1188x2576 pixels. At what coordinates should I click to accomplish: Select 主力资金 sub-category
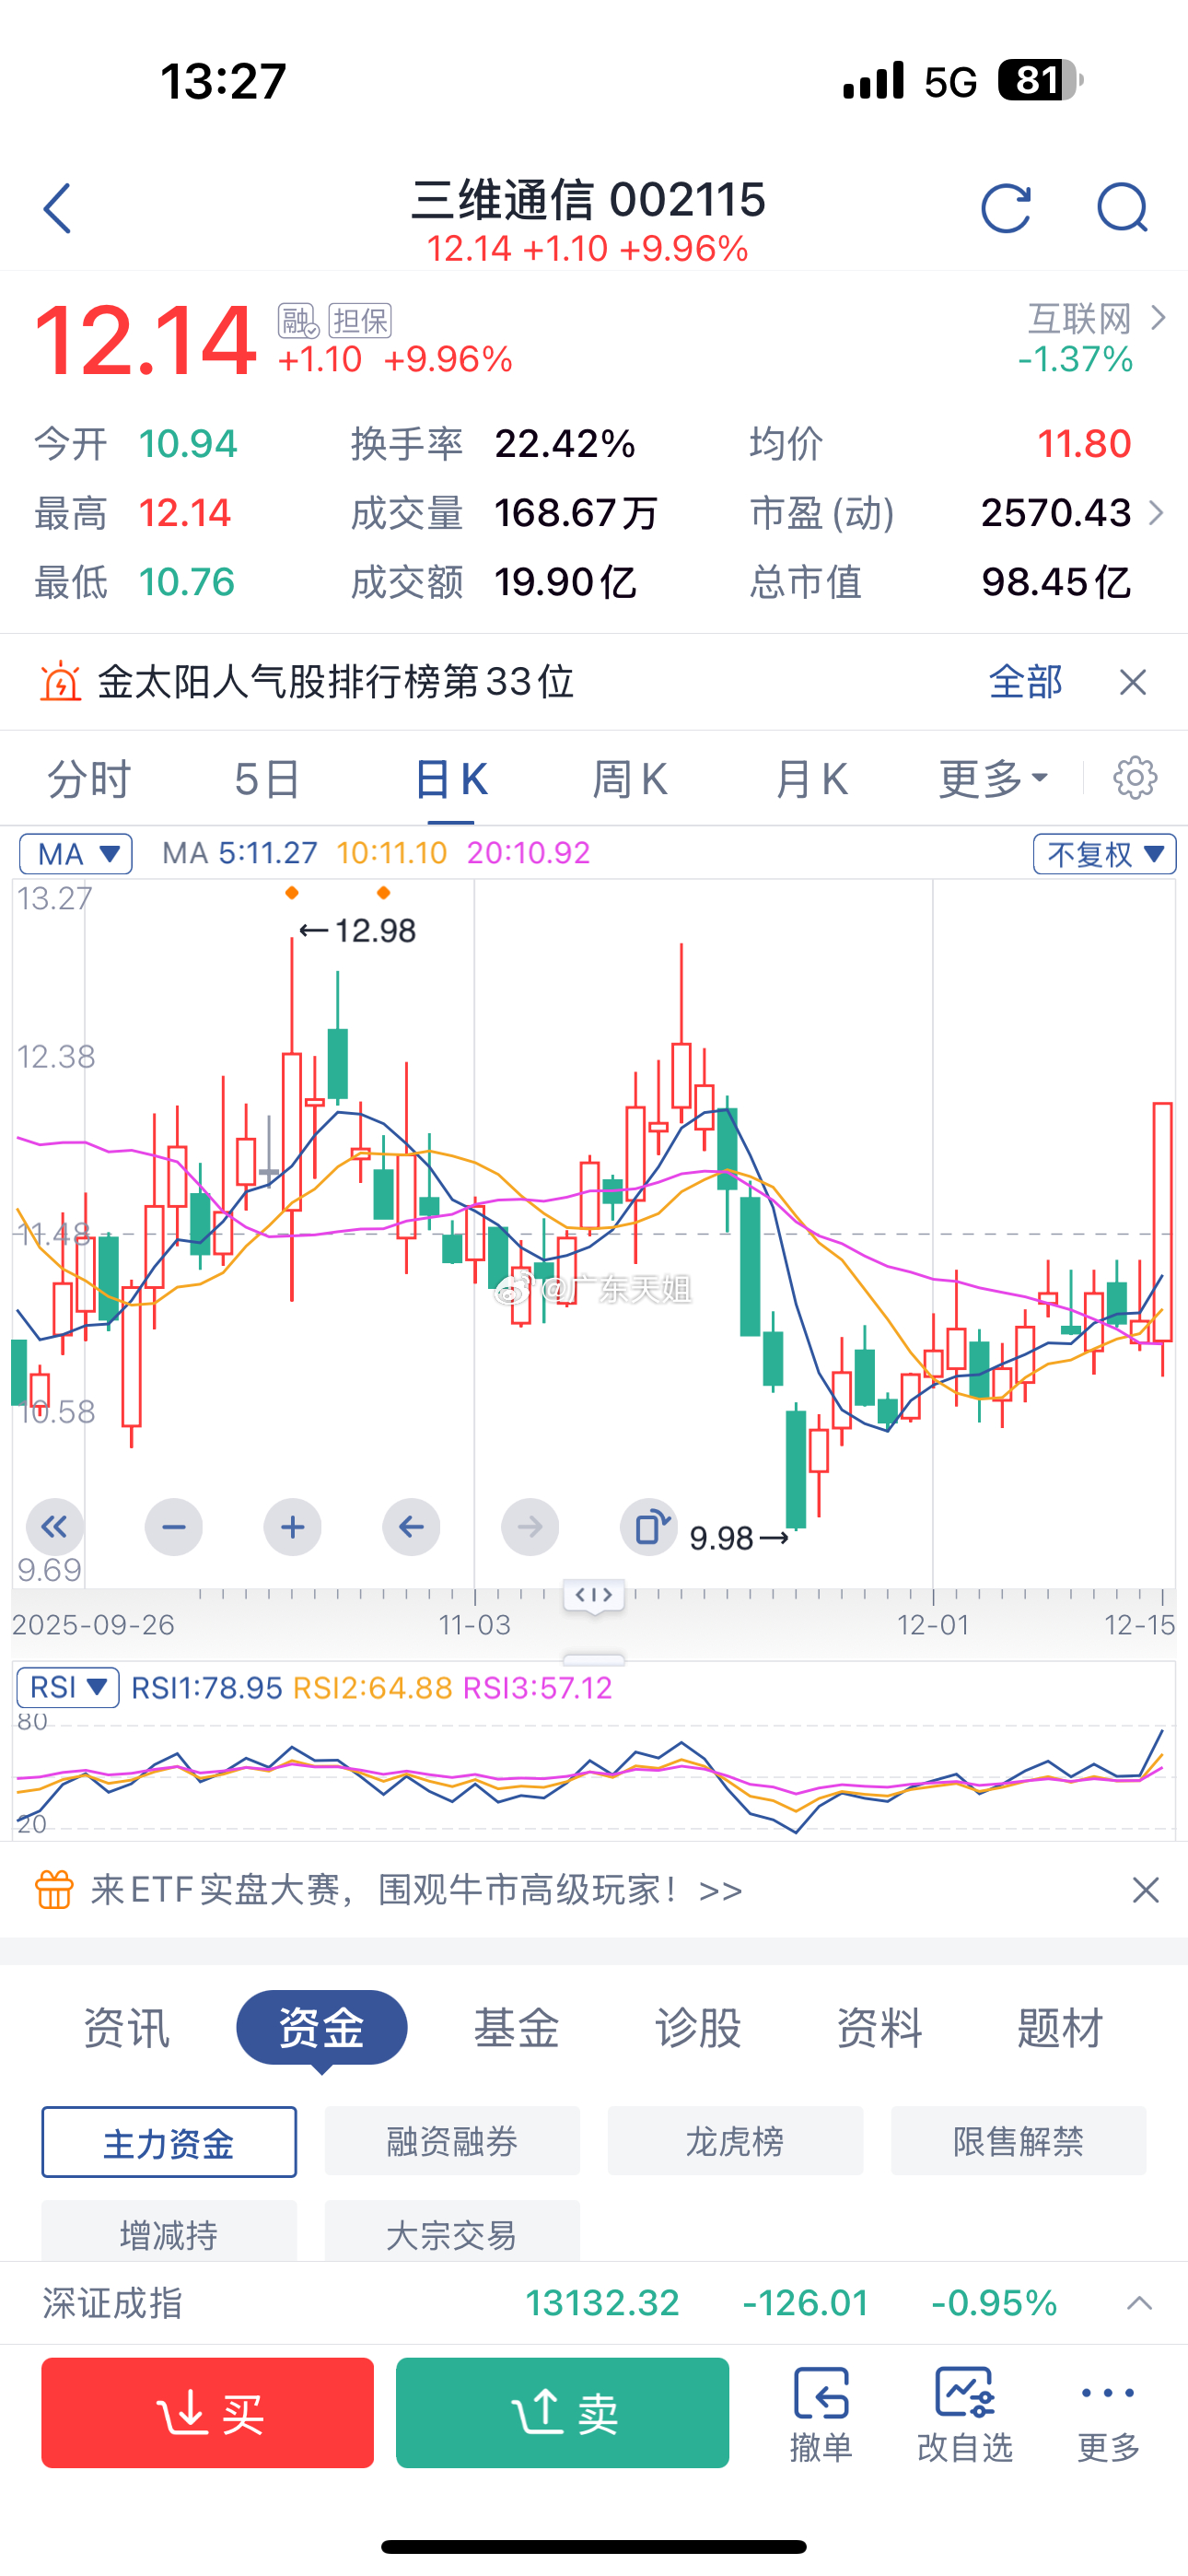point(169,2142)
